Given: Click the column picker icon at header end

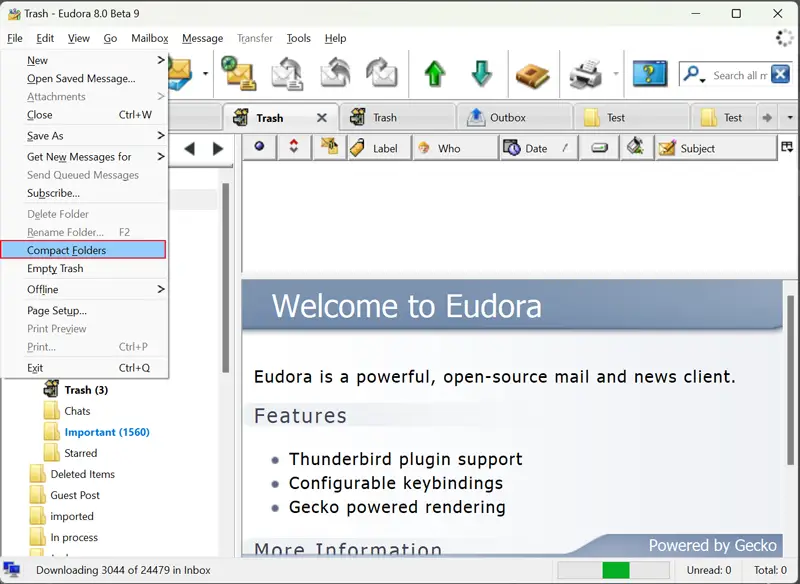Looking at the screenshot, I should pos(787,147).
